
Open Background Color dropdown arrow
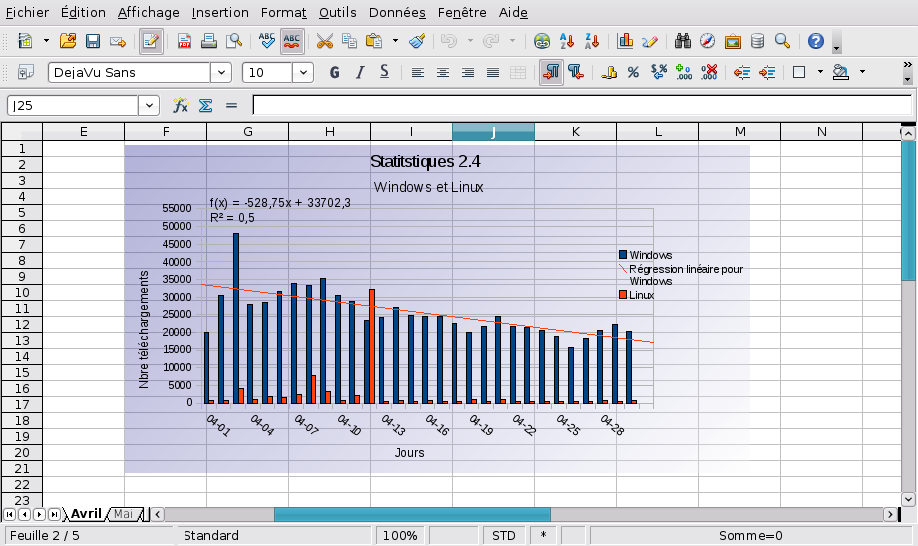(x=862, y=72)
